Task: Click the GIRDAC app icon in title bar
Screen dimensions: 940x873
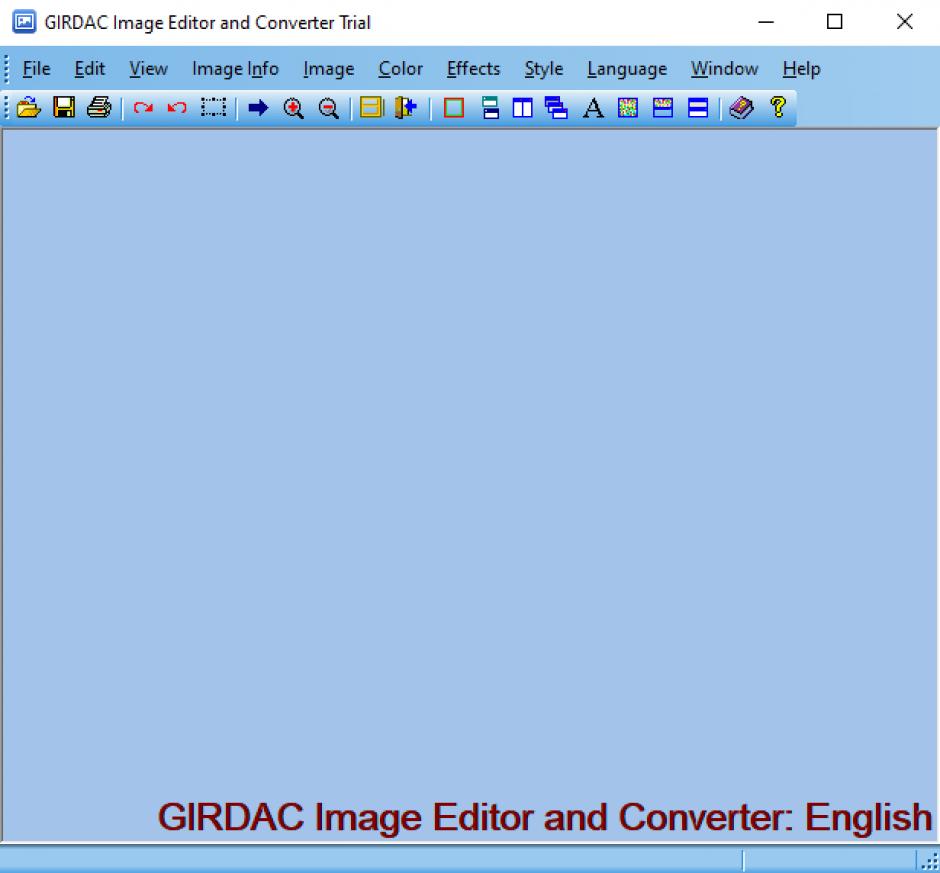Action: point(24,22)
